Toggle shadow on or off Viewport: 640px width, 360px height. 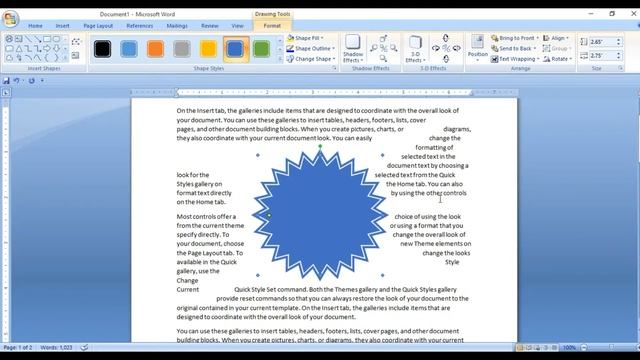[383, 48]
